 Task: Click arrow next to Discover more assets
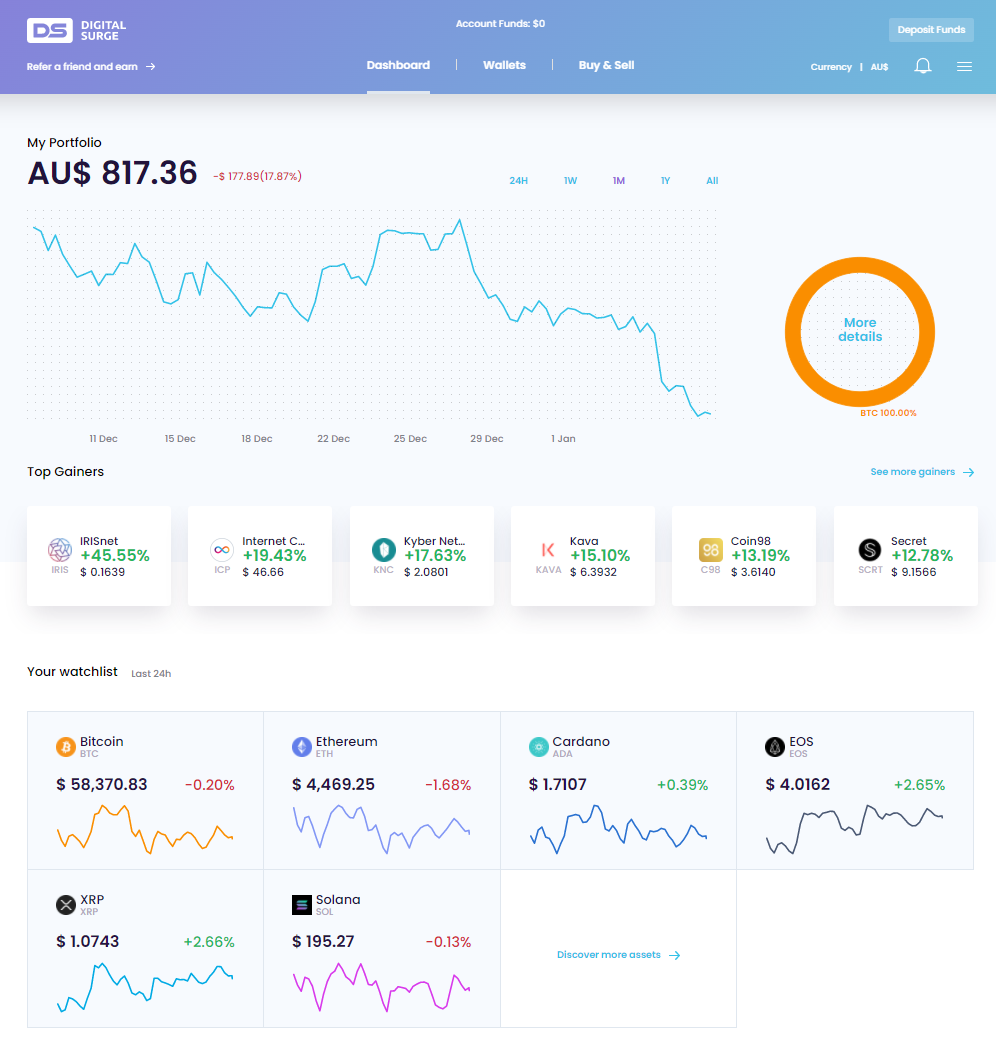tap(675, 955)
